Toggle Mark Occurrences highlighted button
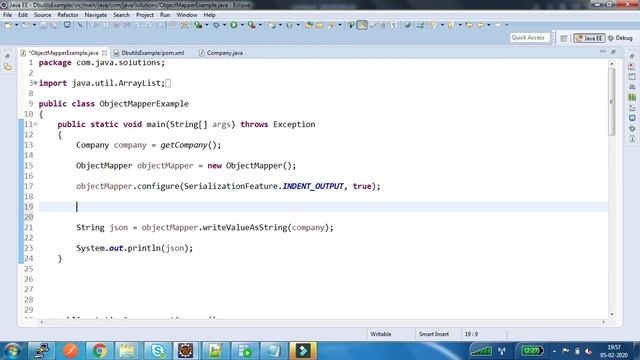This screenshot has width=640, height=360. [x=362, y=25]
